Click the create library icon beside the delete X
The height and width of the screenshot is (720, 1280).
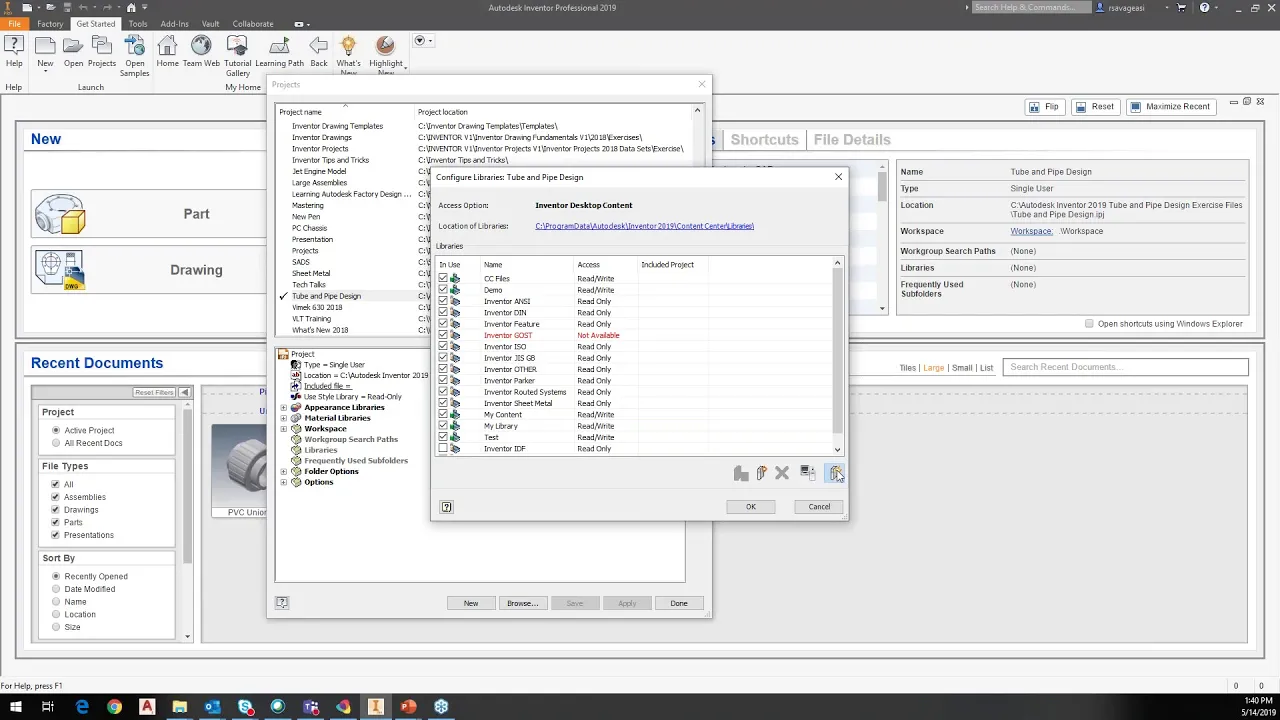761,473
